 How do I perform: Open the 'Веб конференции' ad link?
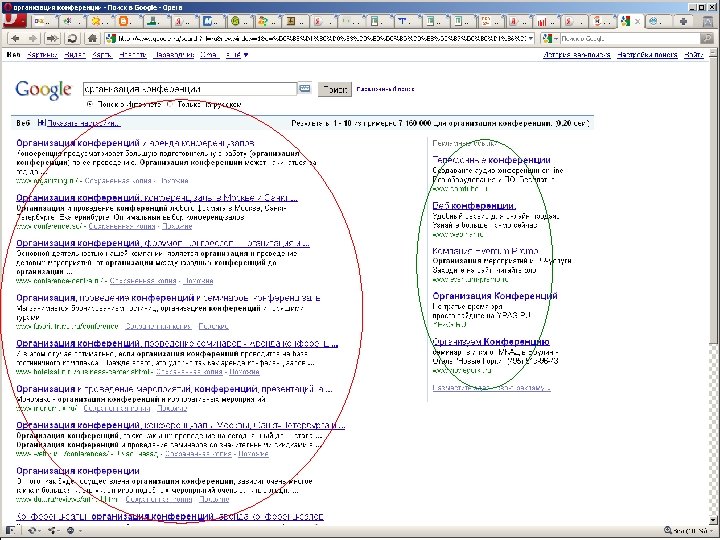(474, 205)
